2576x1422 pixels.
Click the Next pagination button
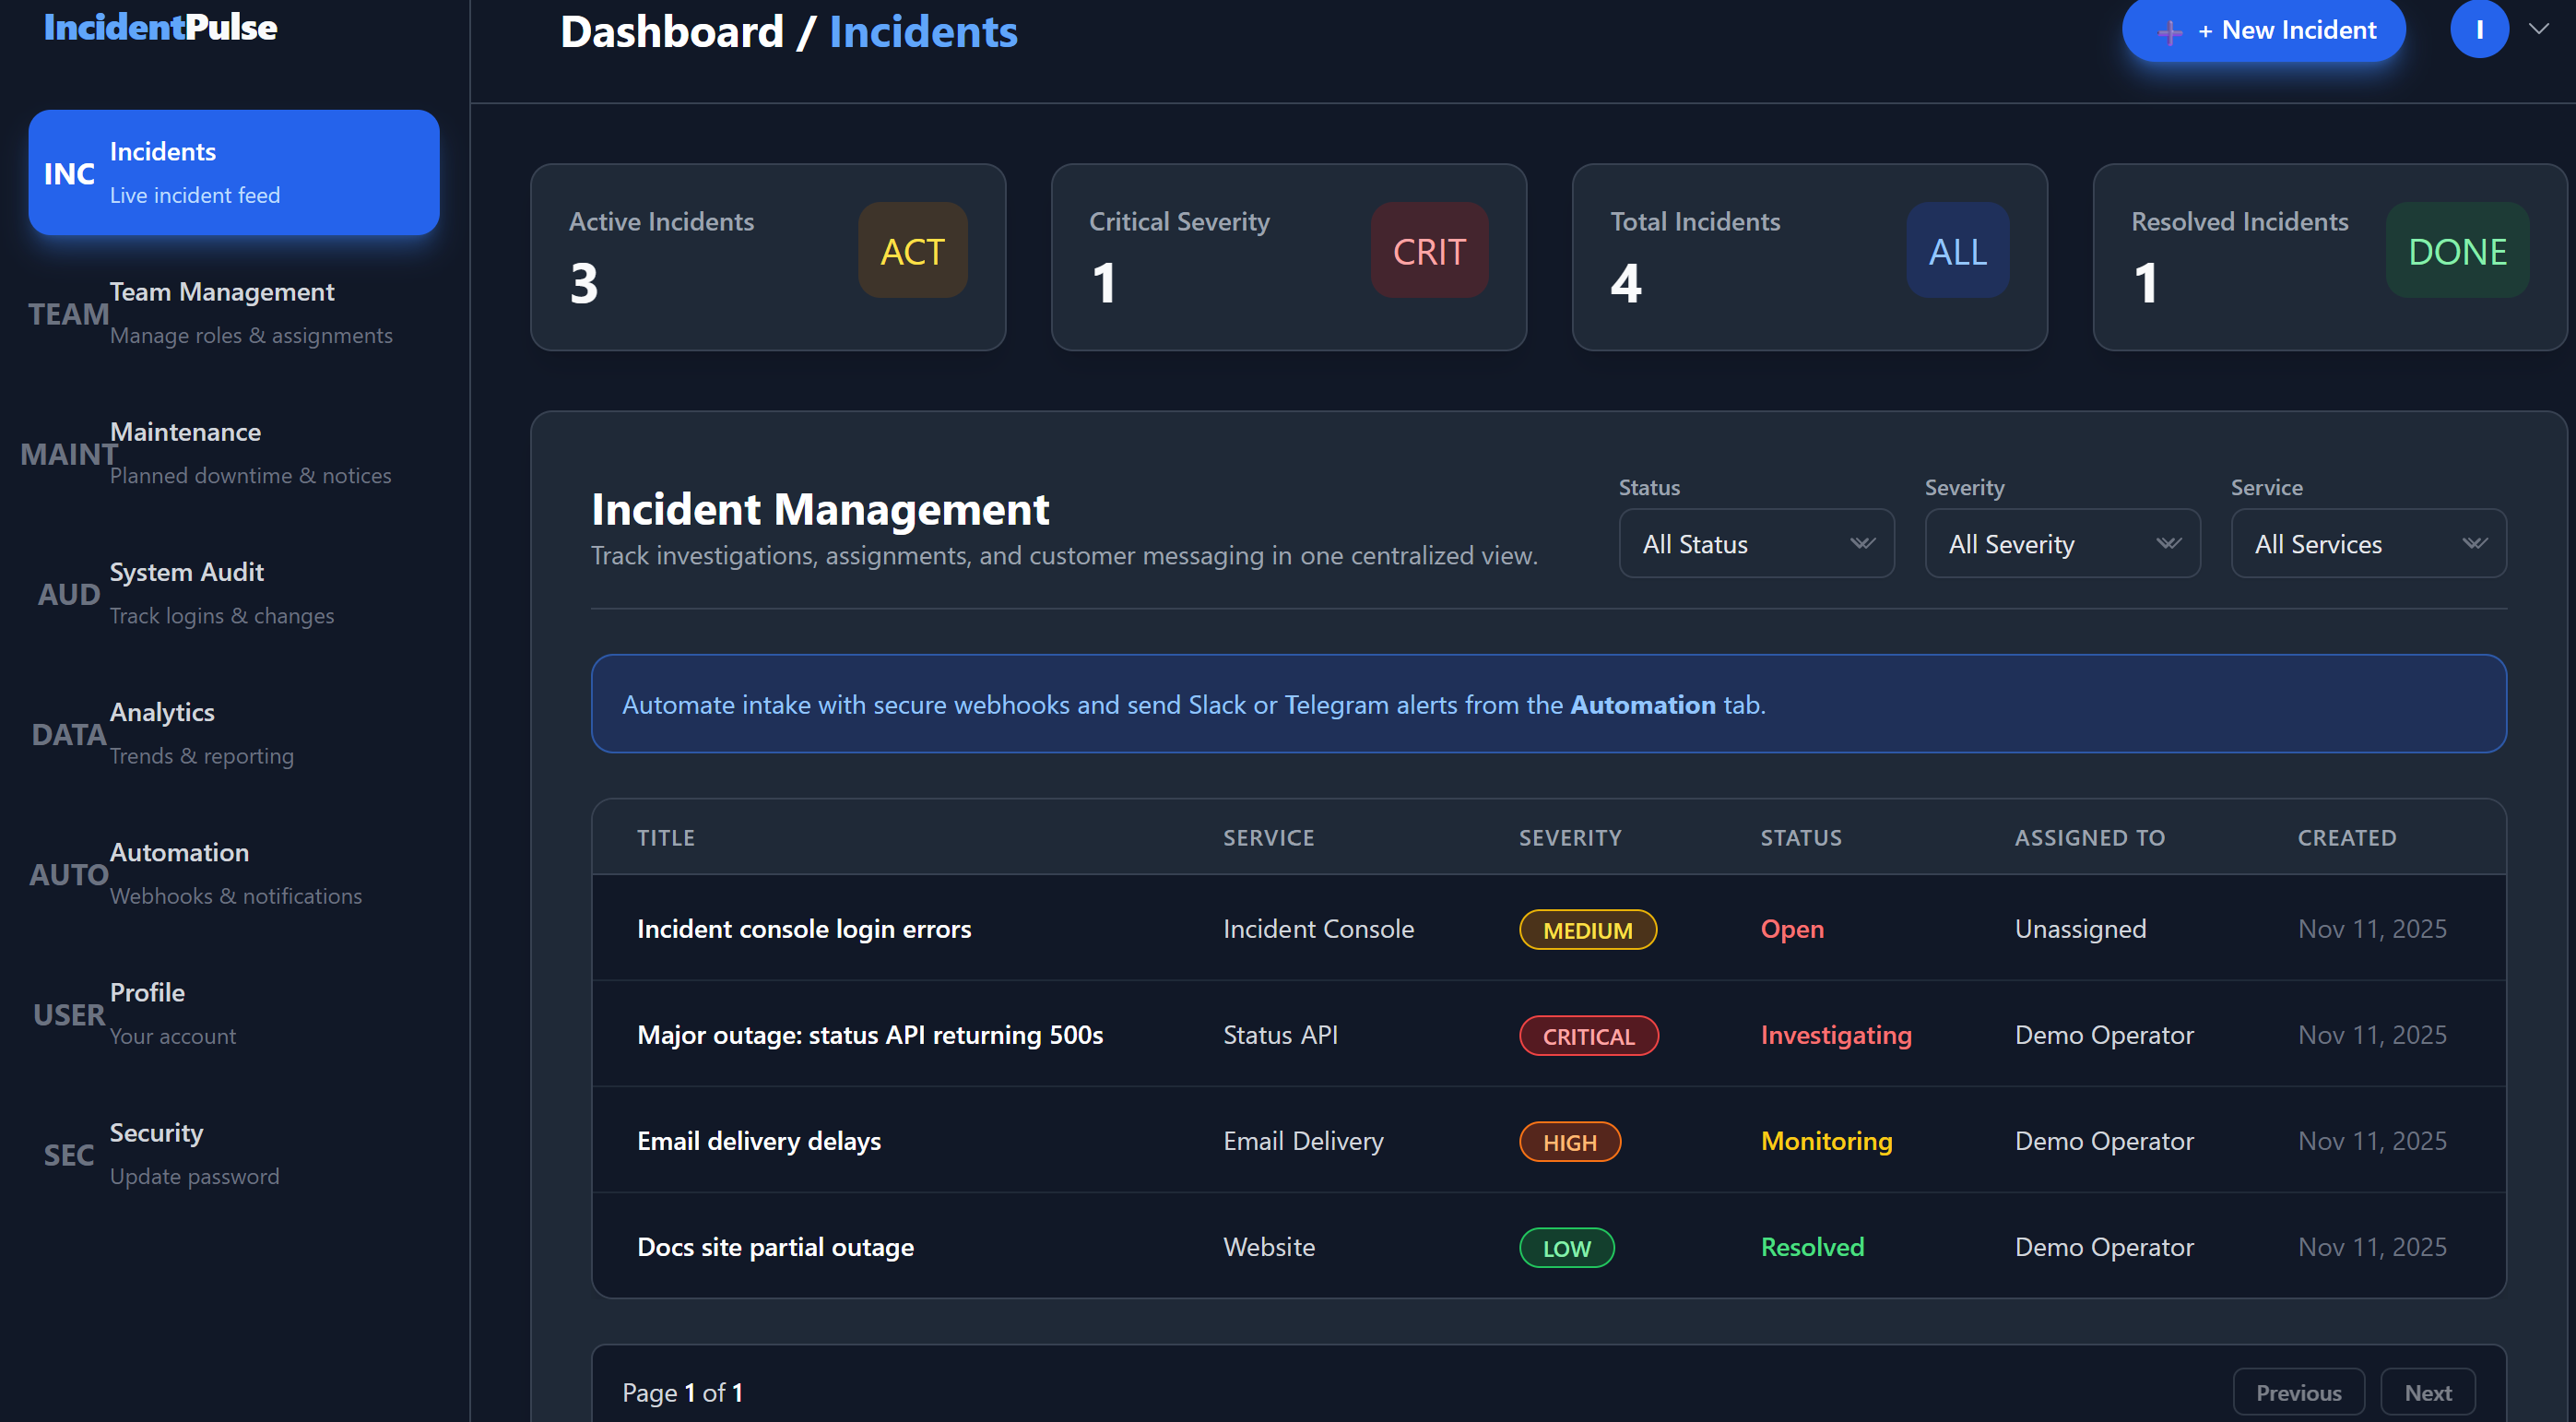coord(2428,1392)
